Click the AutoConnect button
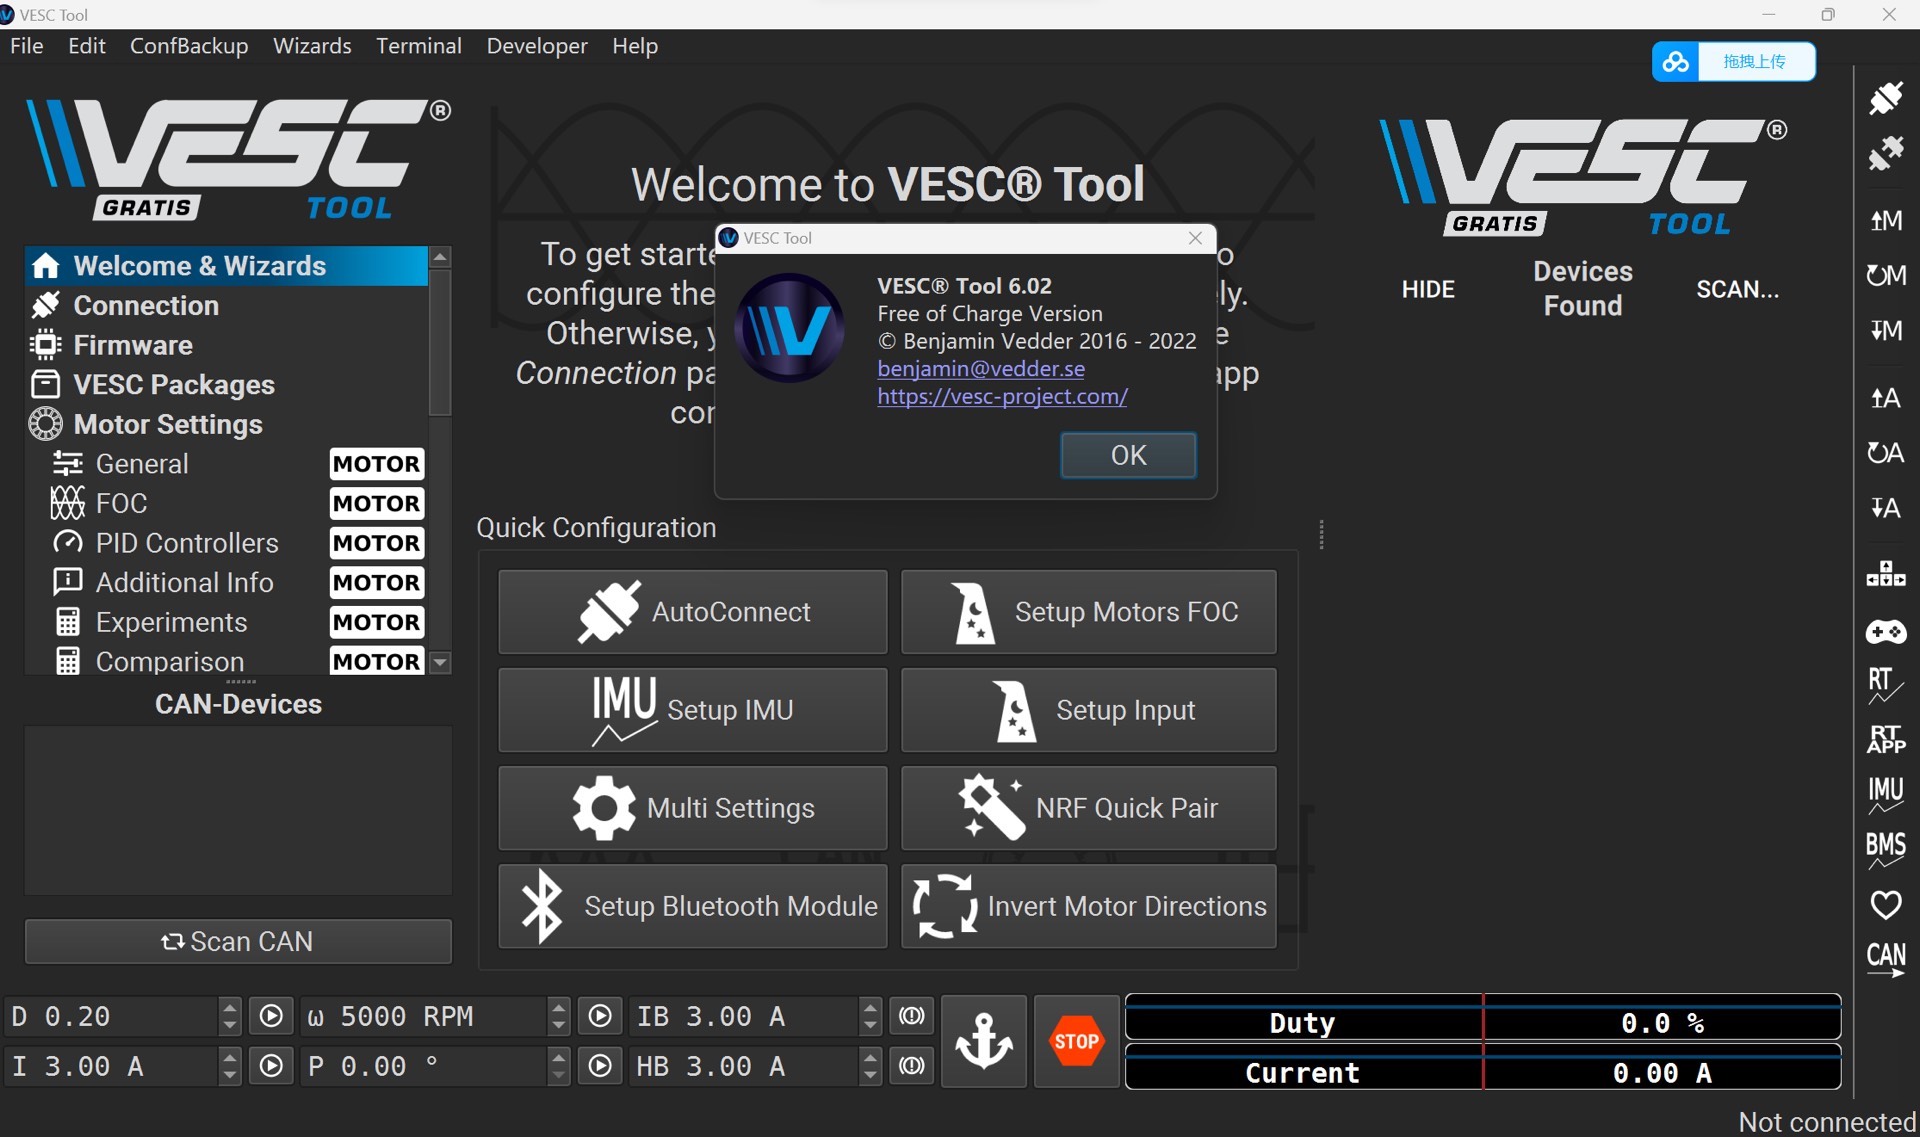 [693, 612]
